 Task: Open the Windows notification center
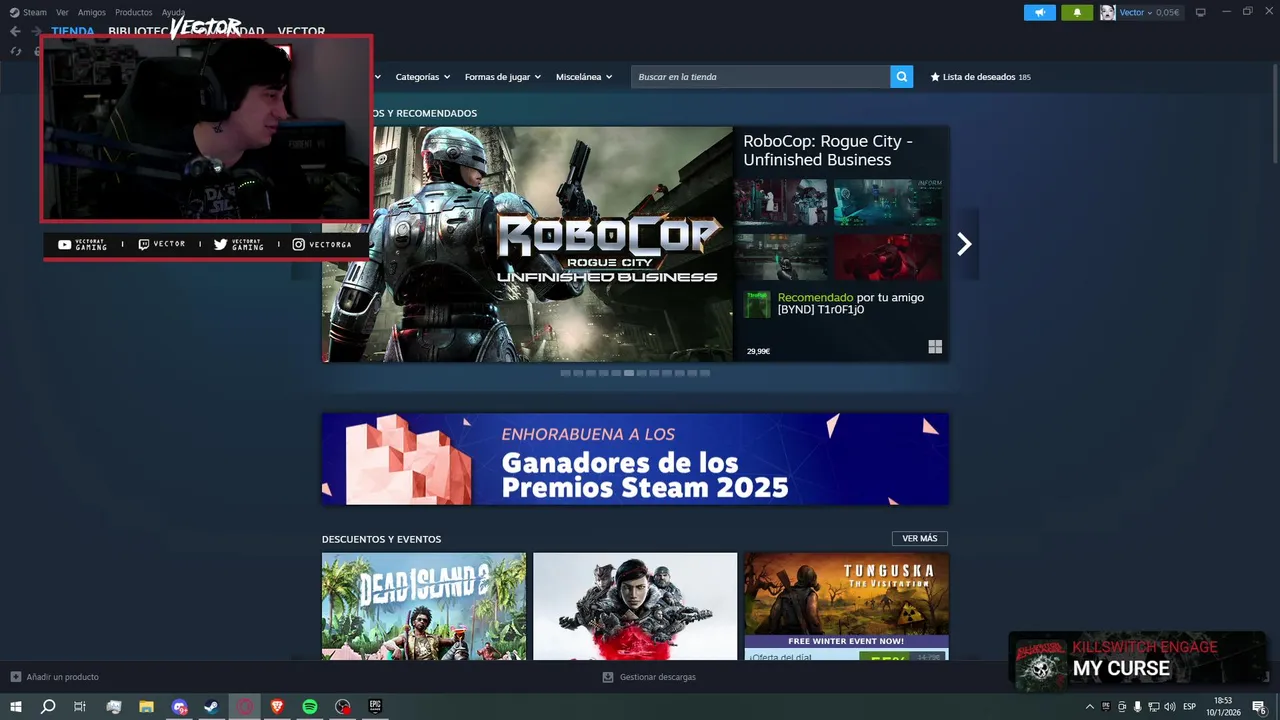tap(1260, 707)
